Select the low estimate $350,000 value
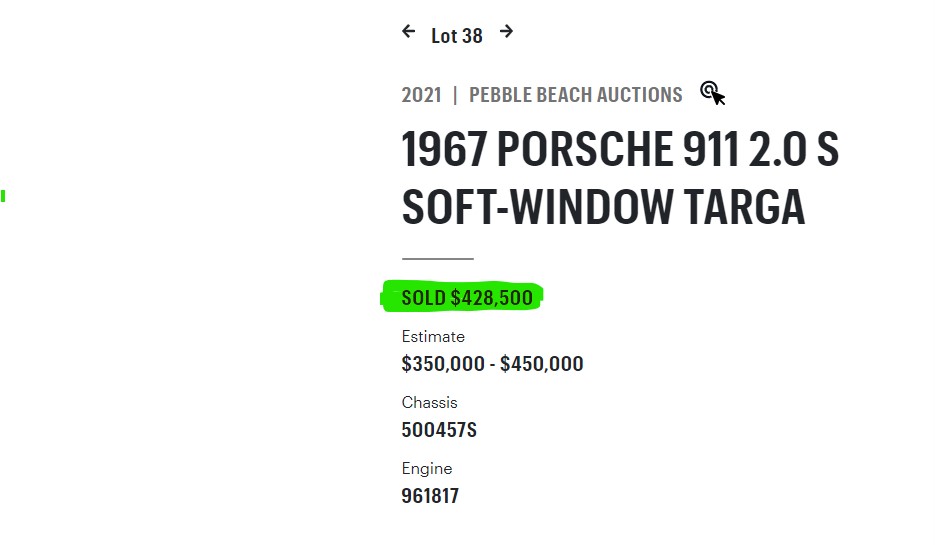 point(443,364)
